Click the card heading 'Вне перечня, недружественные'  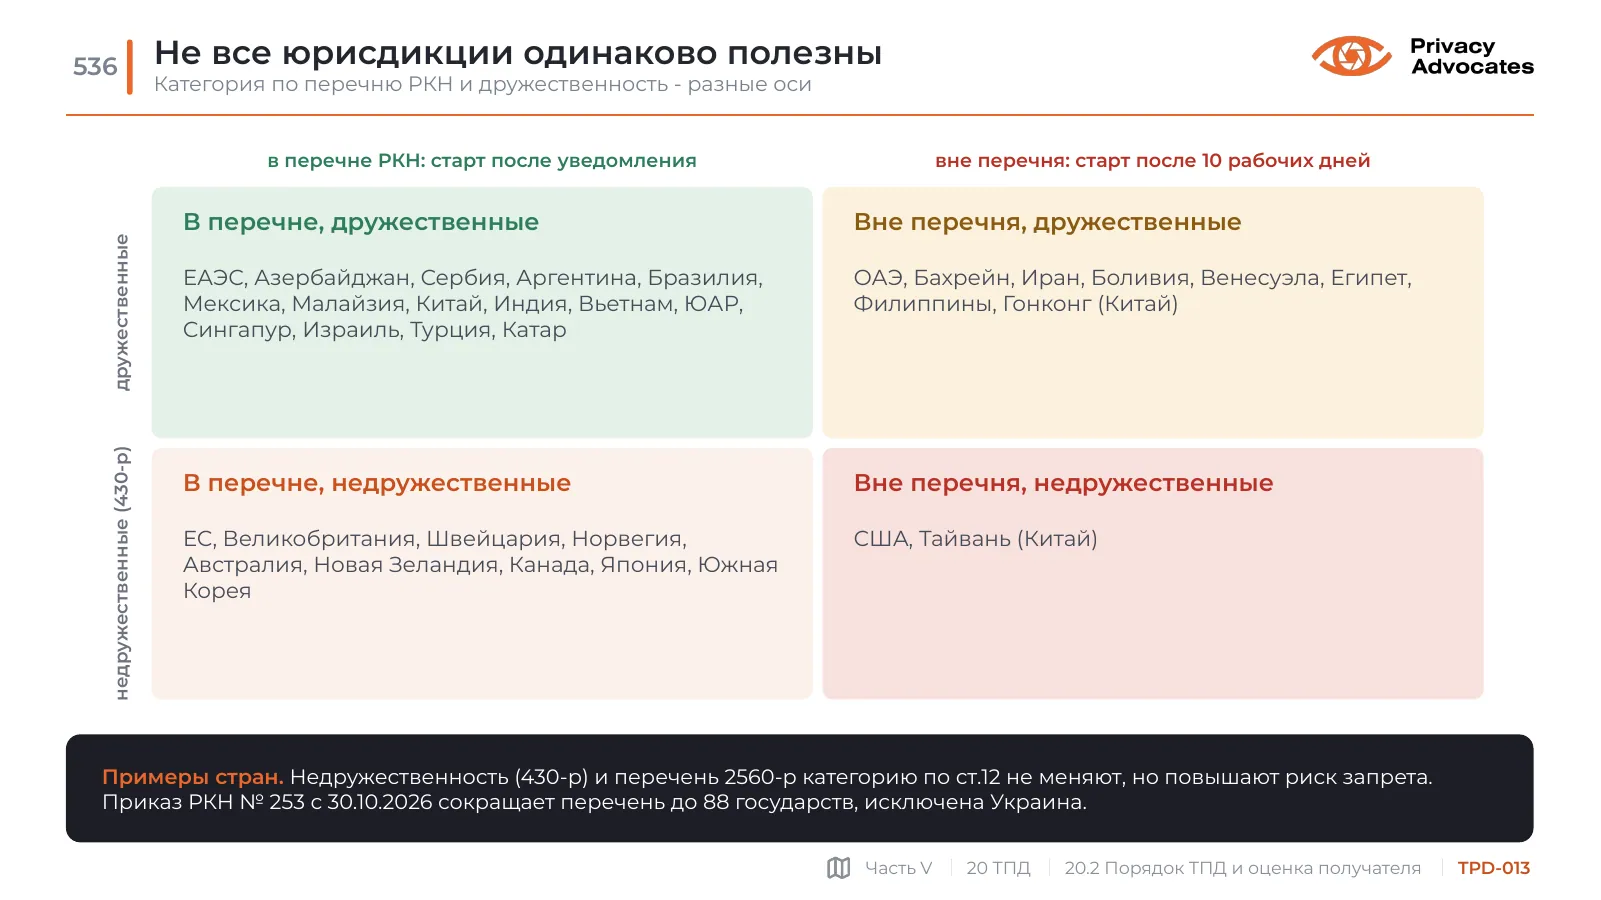[x=1063, y=483]
